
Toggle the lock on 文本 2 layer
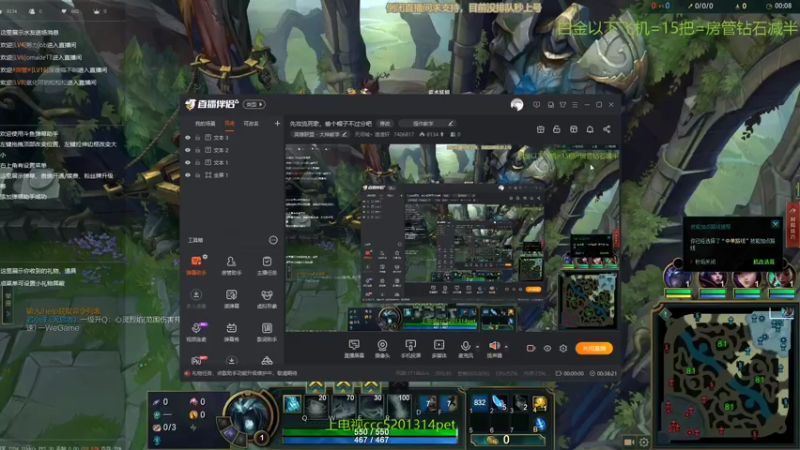(x=197, y=150)
